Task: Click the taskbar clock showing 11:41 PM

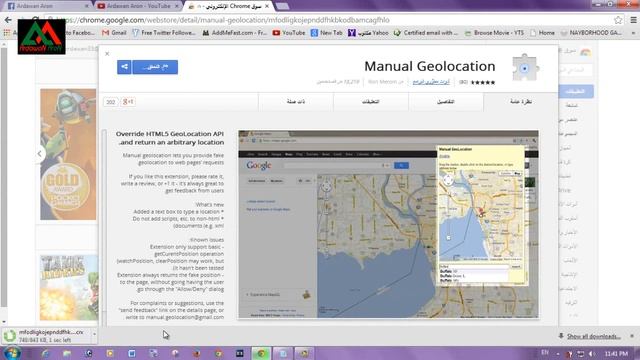Action: click(x=616, y=353)
